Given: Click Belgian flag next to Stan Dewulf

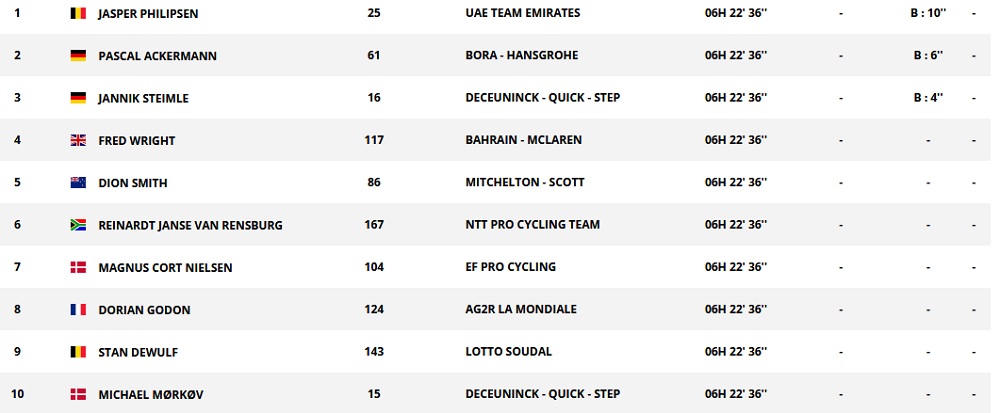Looking at the screenshot, I should pyautogui.click(x=77, y=352).
